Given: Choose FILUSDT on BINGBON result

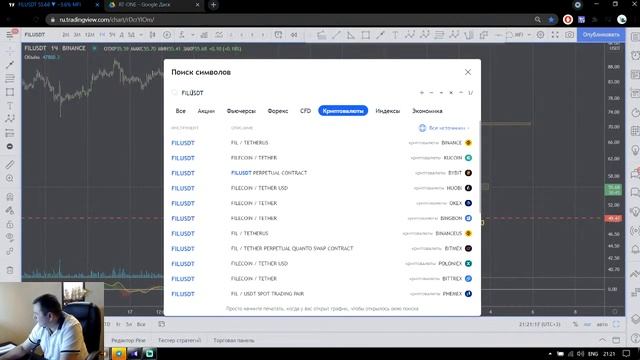Looking at the screenshot, I should (322, 218).
